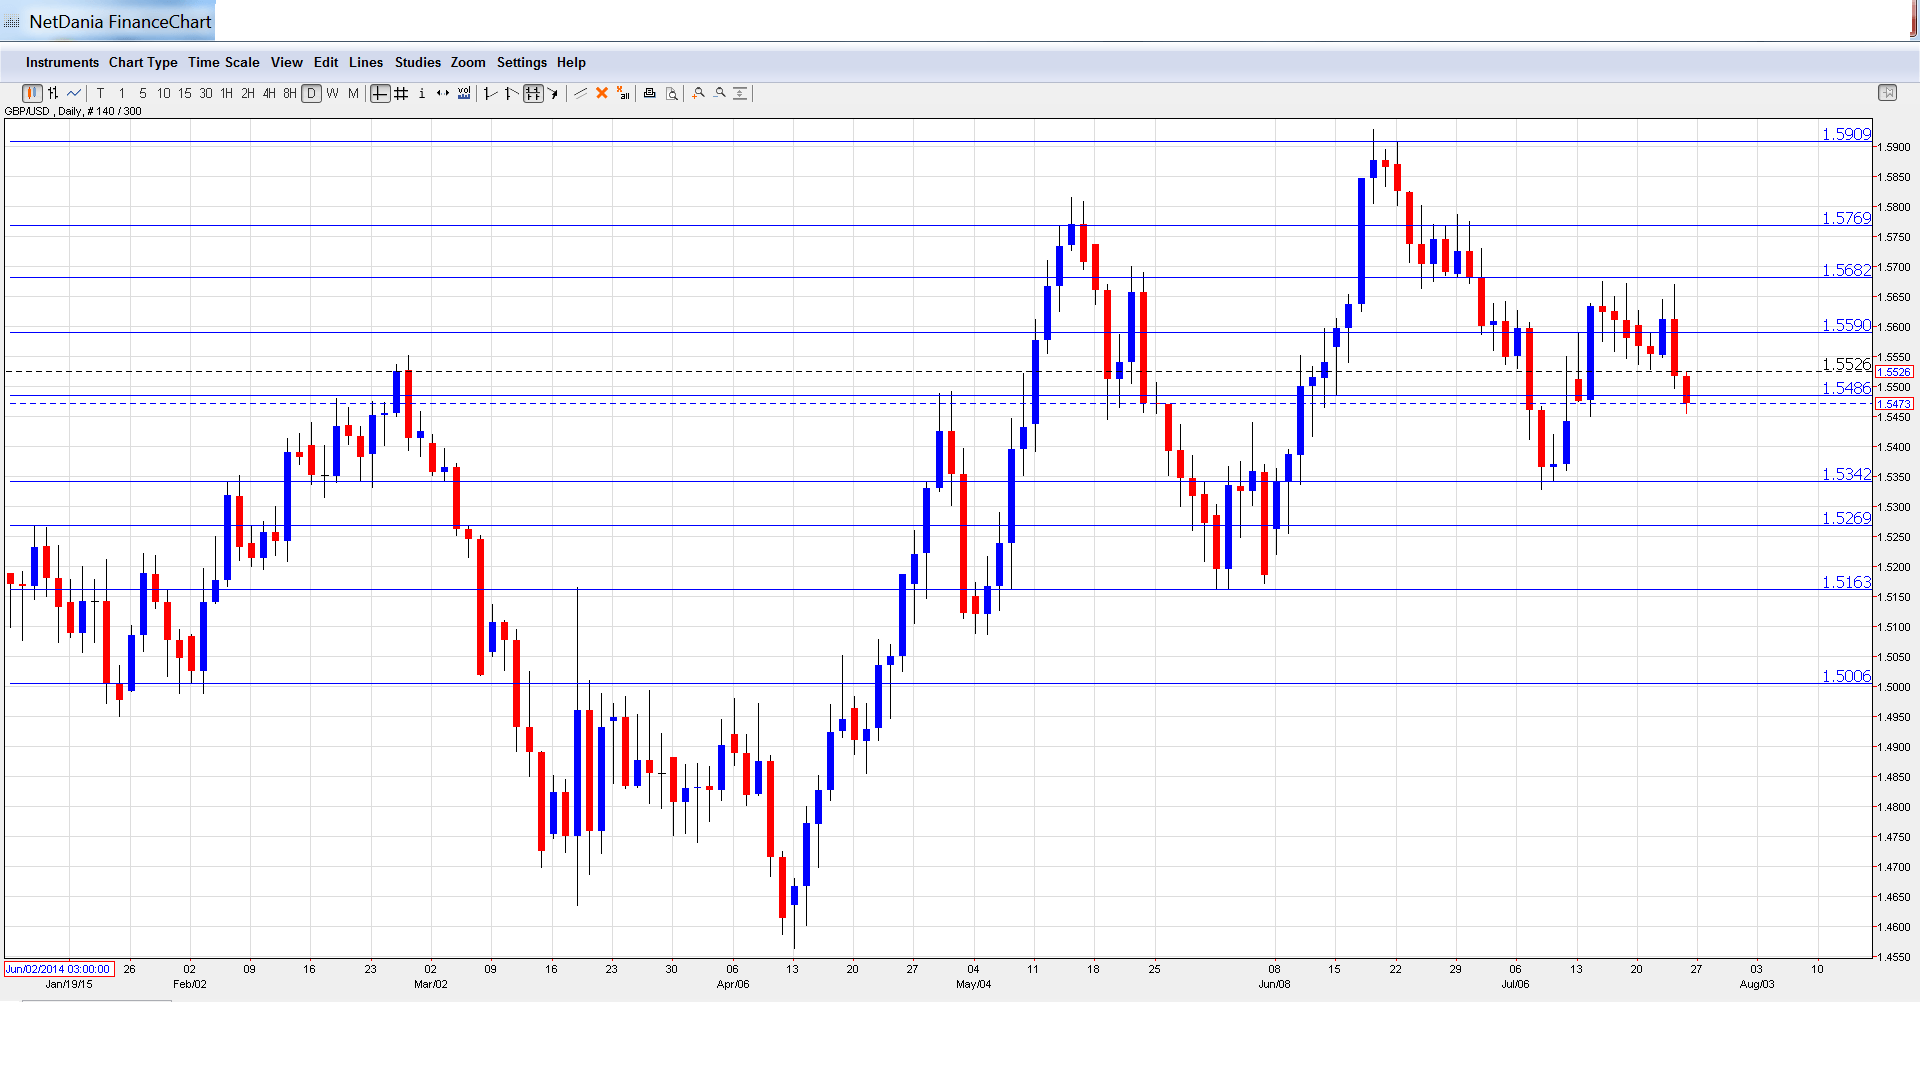Click zoom out magnifier icon
Image resolution: width=1920 pixels, height=1080 pixels.
pos(720,93)
